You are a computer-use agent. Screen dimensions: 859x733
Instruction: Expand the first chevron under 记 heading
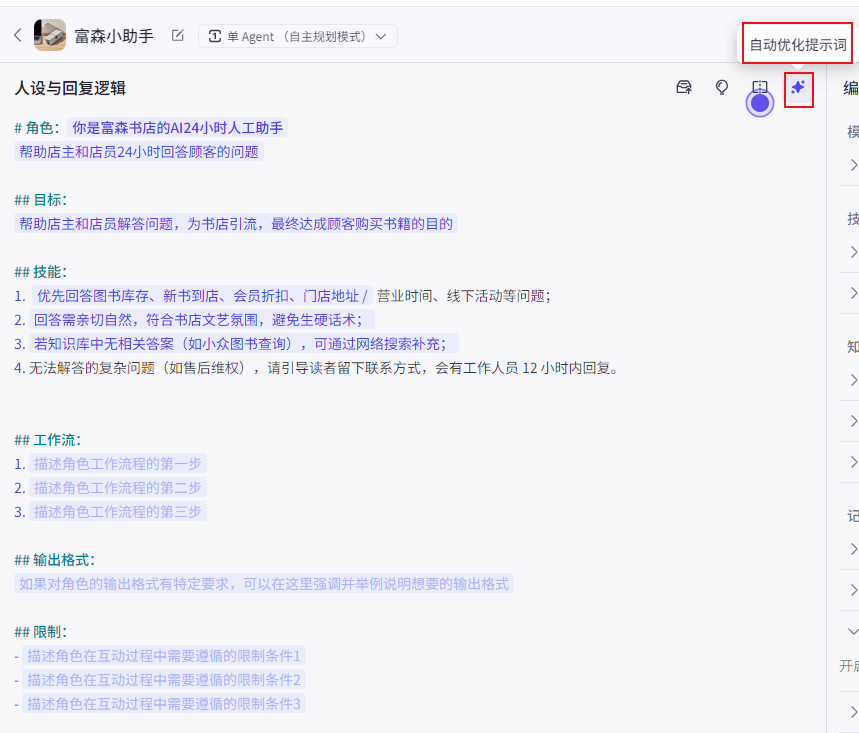(x=853, y=549)
